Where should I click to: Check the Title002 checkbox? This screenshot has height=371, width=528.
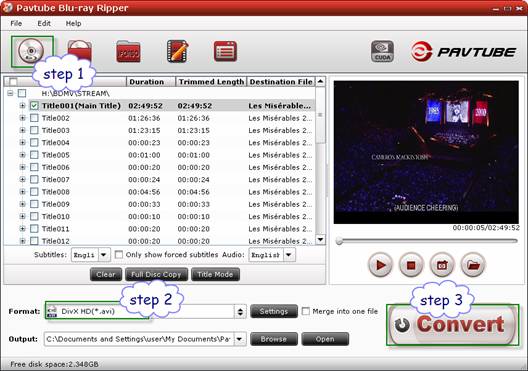point(34,118)
